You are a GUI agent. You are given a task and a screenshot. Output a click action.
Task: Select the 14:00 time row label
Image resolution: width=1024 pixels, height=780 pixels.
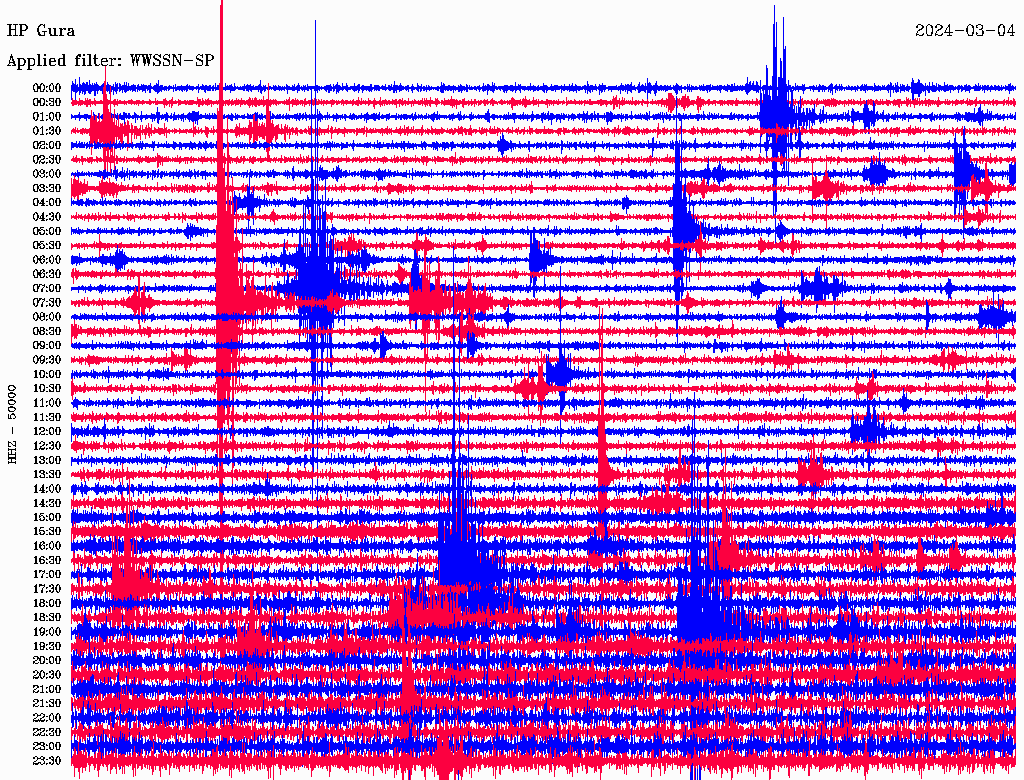(46, 489)
